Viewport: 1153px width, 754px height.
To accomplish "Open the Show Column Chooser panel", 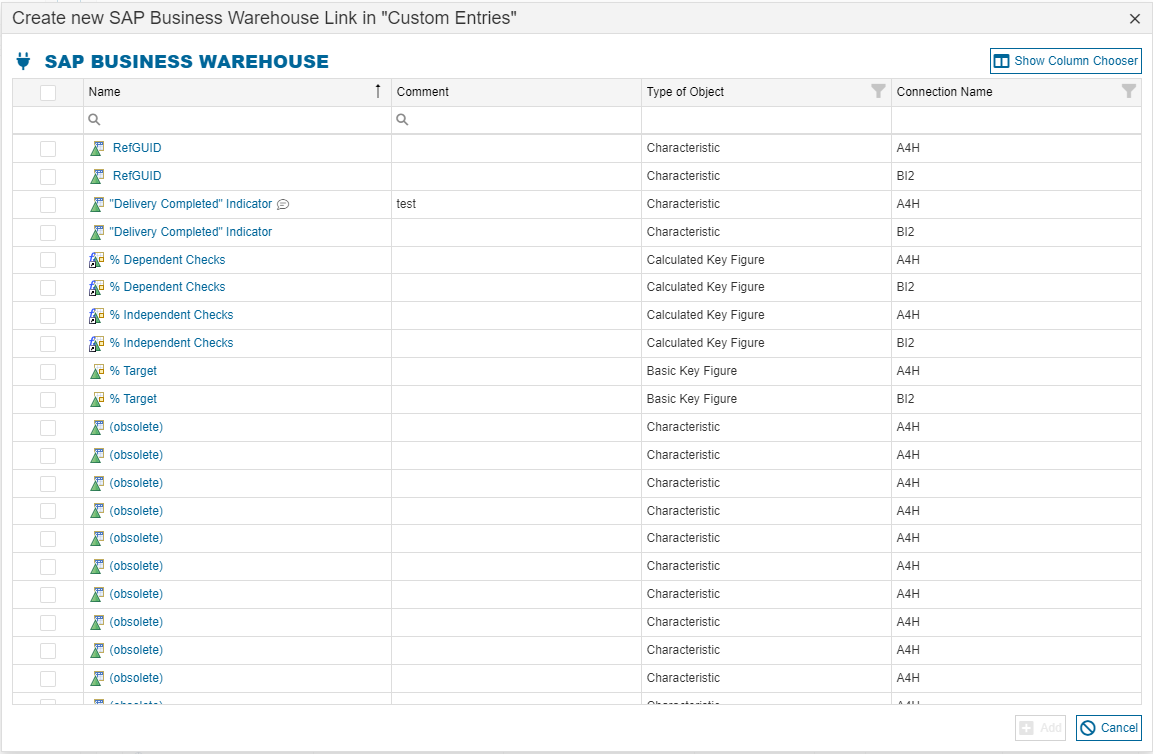I will click(x=1066, y=61).
